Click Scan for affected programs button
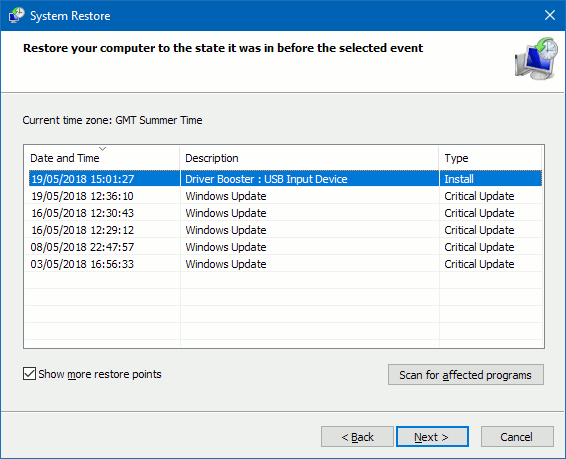 [466, 375]
